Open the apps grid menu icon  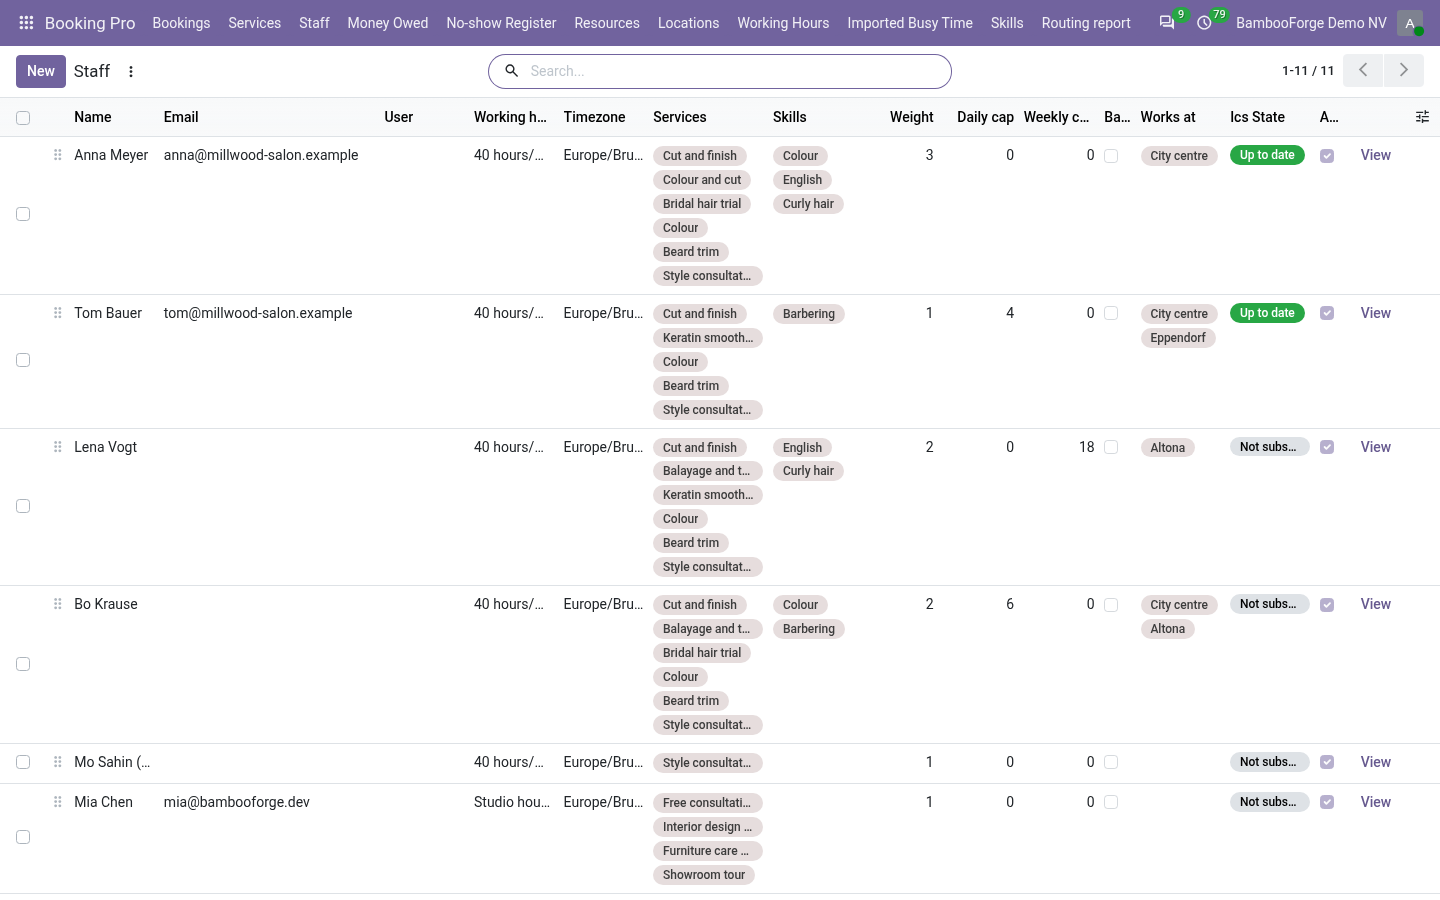coord(26,22)
